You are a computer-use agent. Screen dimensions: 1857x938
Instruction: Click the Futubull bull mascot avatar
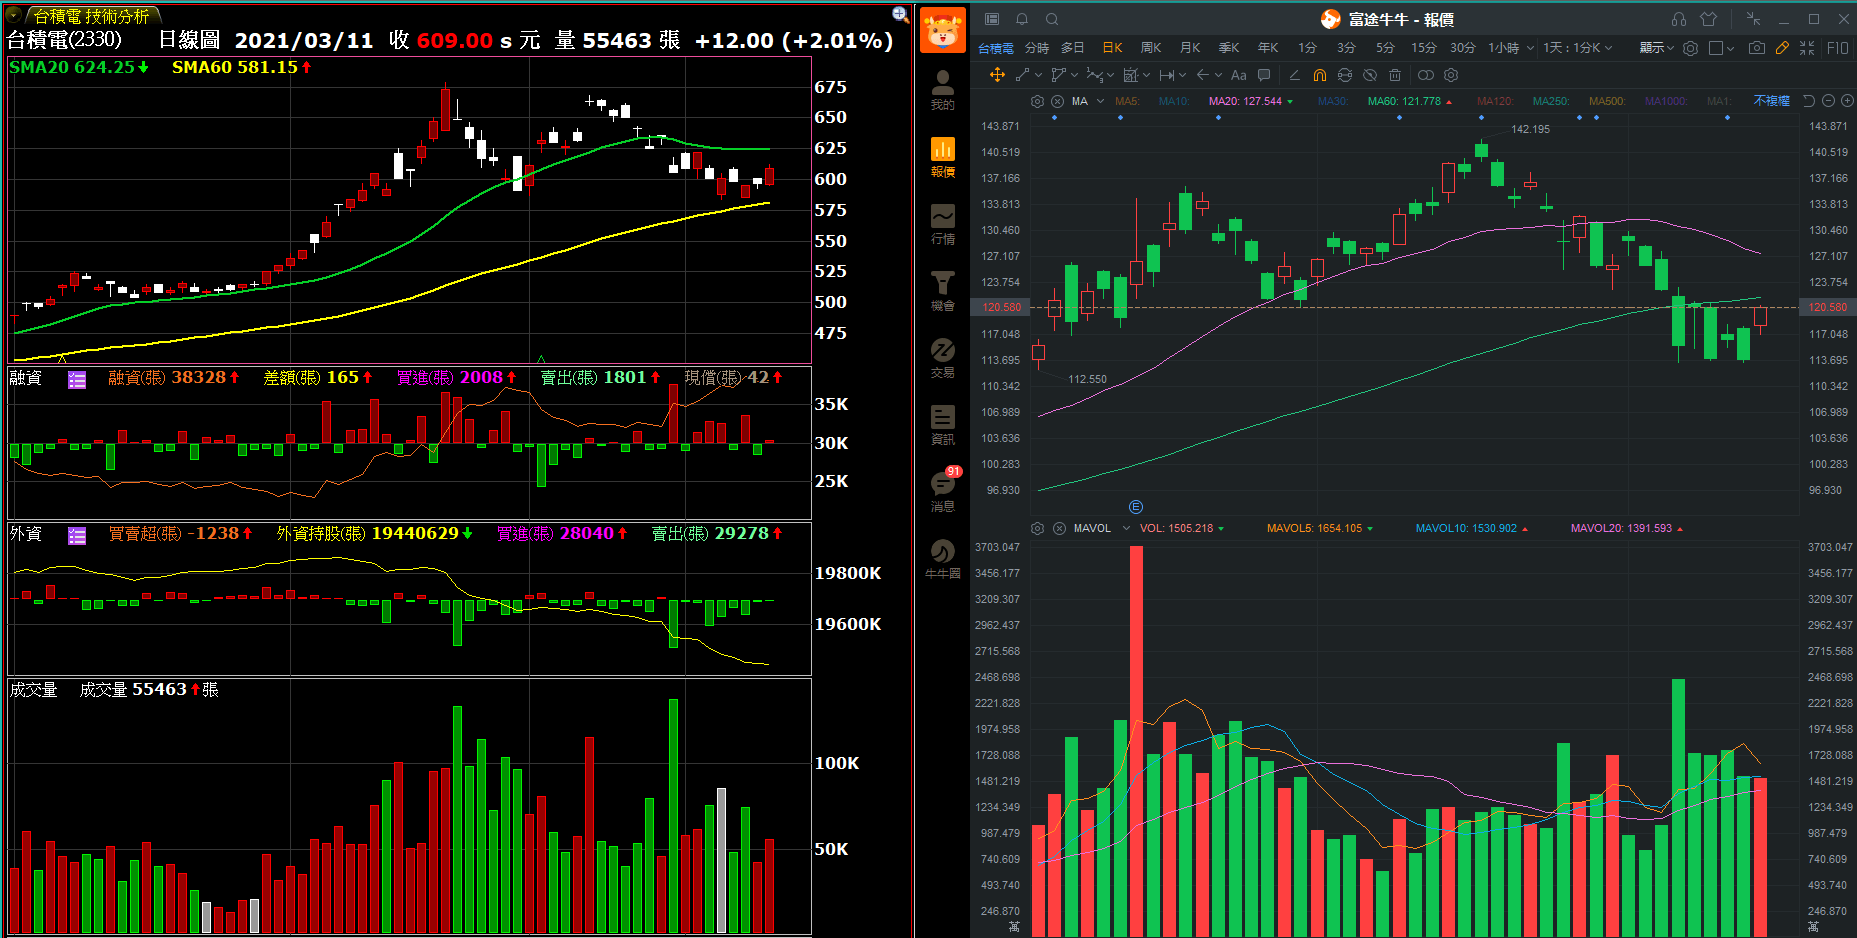[942, 30]
